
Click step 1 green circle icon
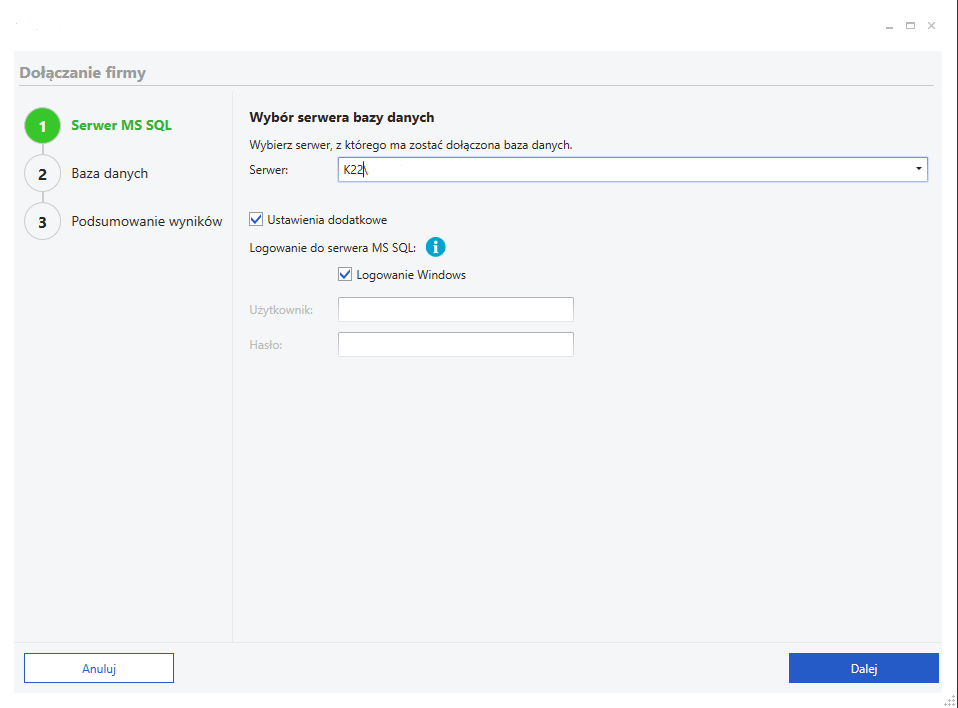coord(42,126)
